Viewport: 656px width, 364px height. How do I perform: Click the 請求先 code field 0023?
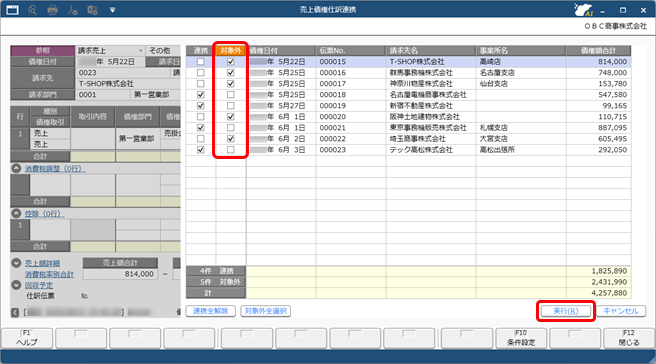pyautogui.click(x=124, y=72)
